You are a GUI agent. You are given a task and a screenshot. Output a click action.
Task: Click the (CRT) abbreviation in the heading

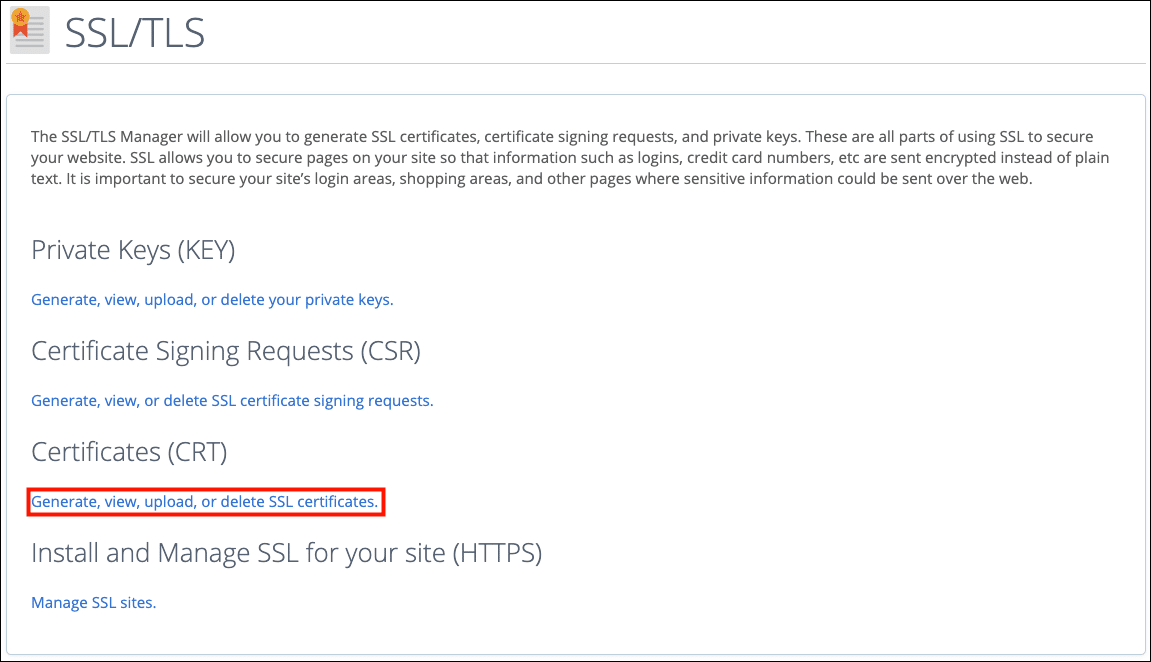[x=198, y=452]
